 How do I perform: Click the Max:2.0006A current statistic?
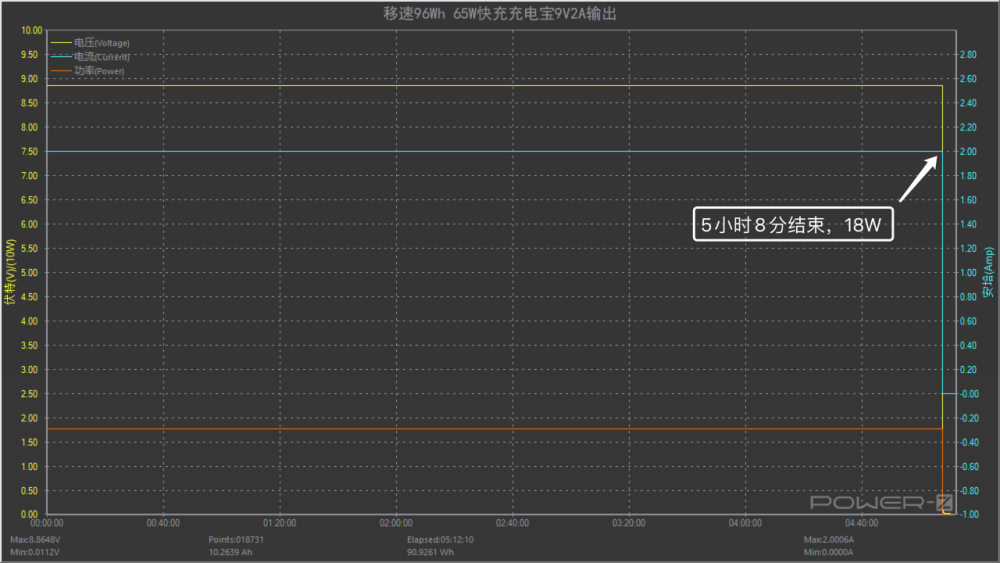click(829, 539)
